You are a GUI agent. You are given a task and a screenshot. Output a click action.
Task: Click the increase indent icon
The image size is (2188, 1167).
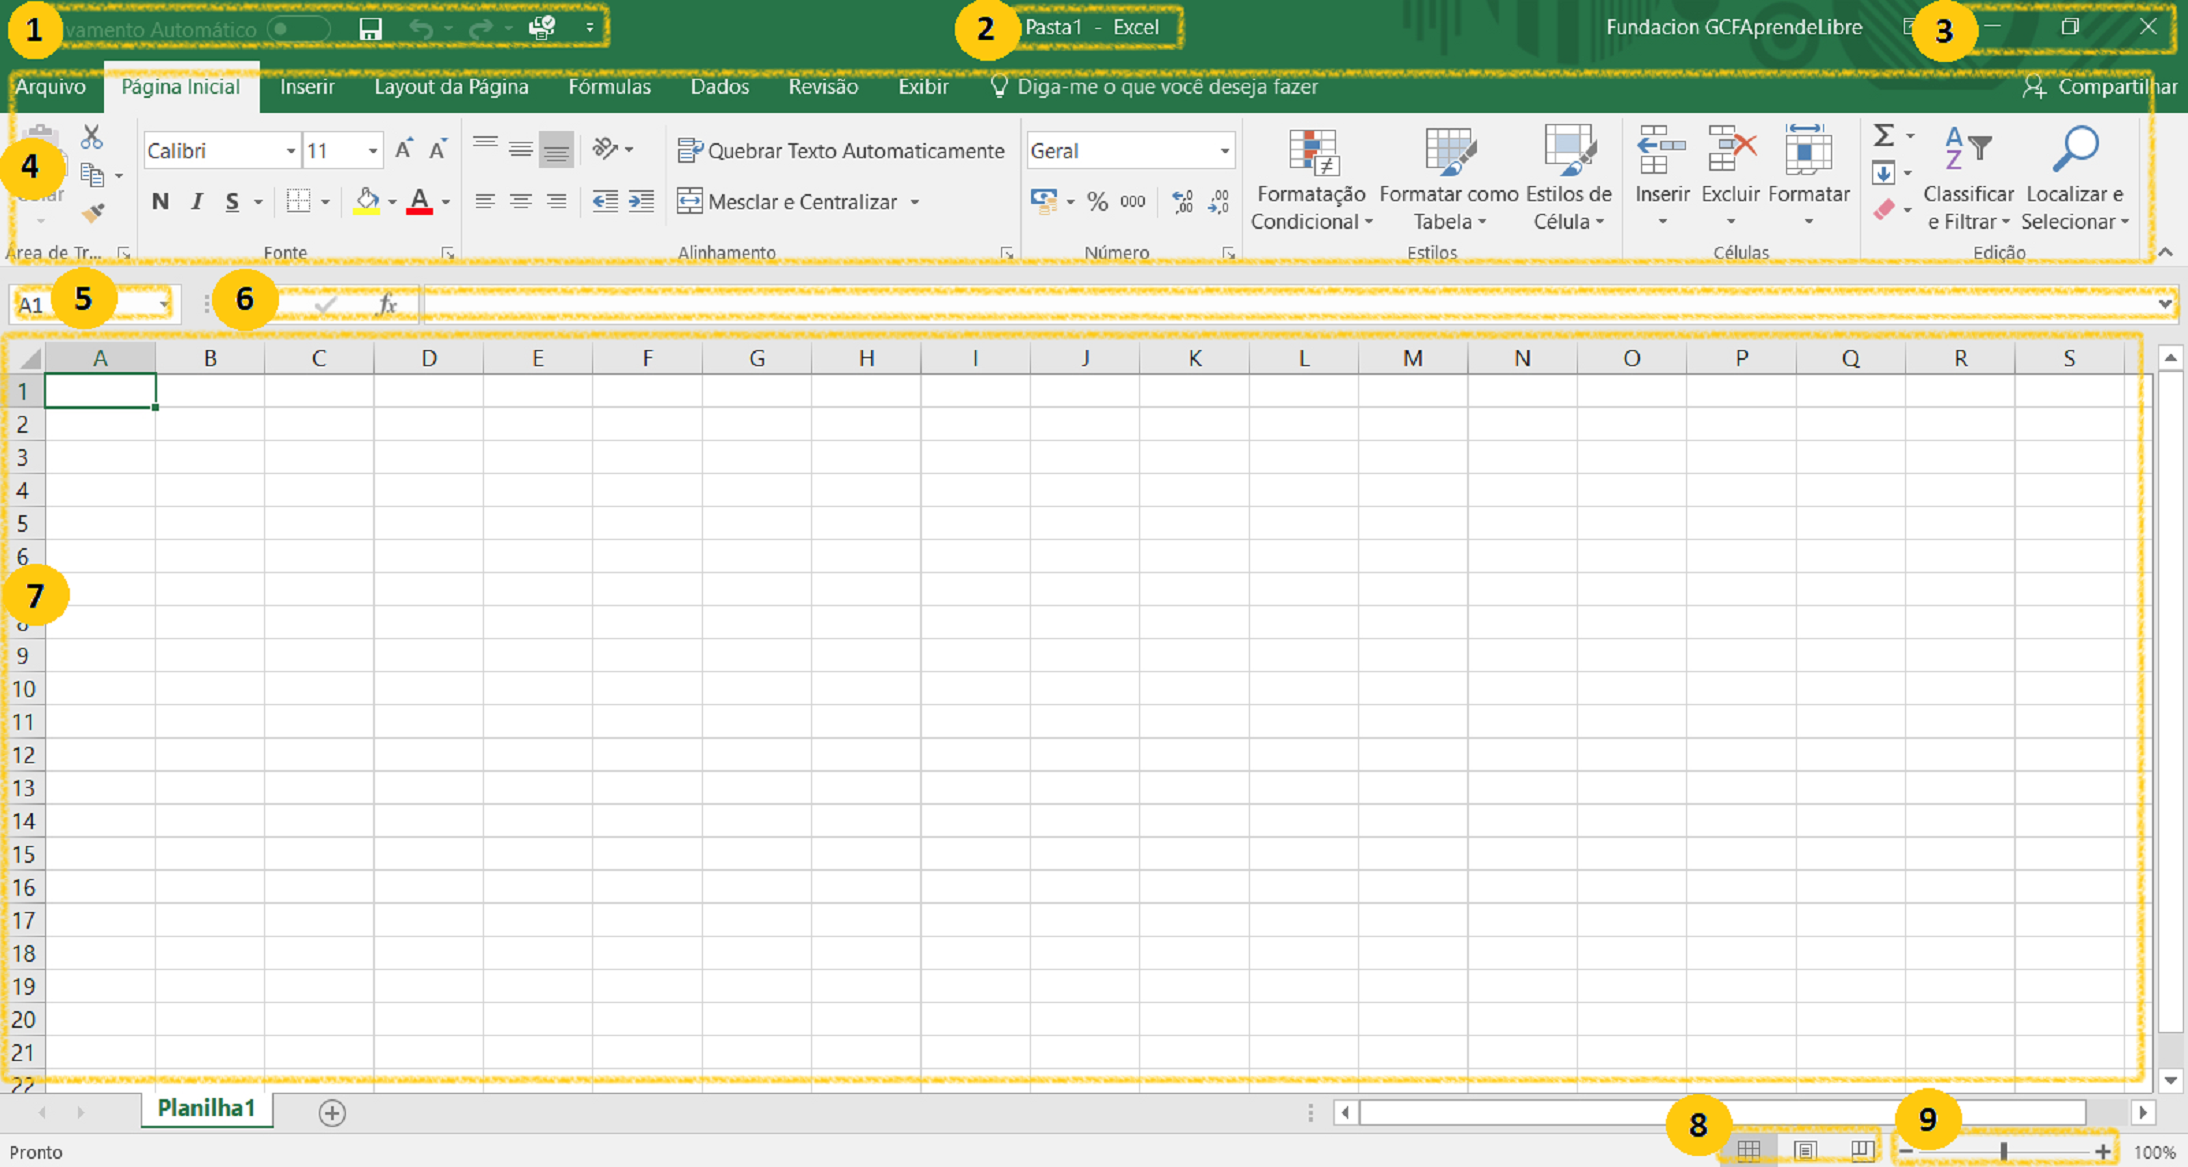point(641,202)
